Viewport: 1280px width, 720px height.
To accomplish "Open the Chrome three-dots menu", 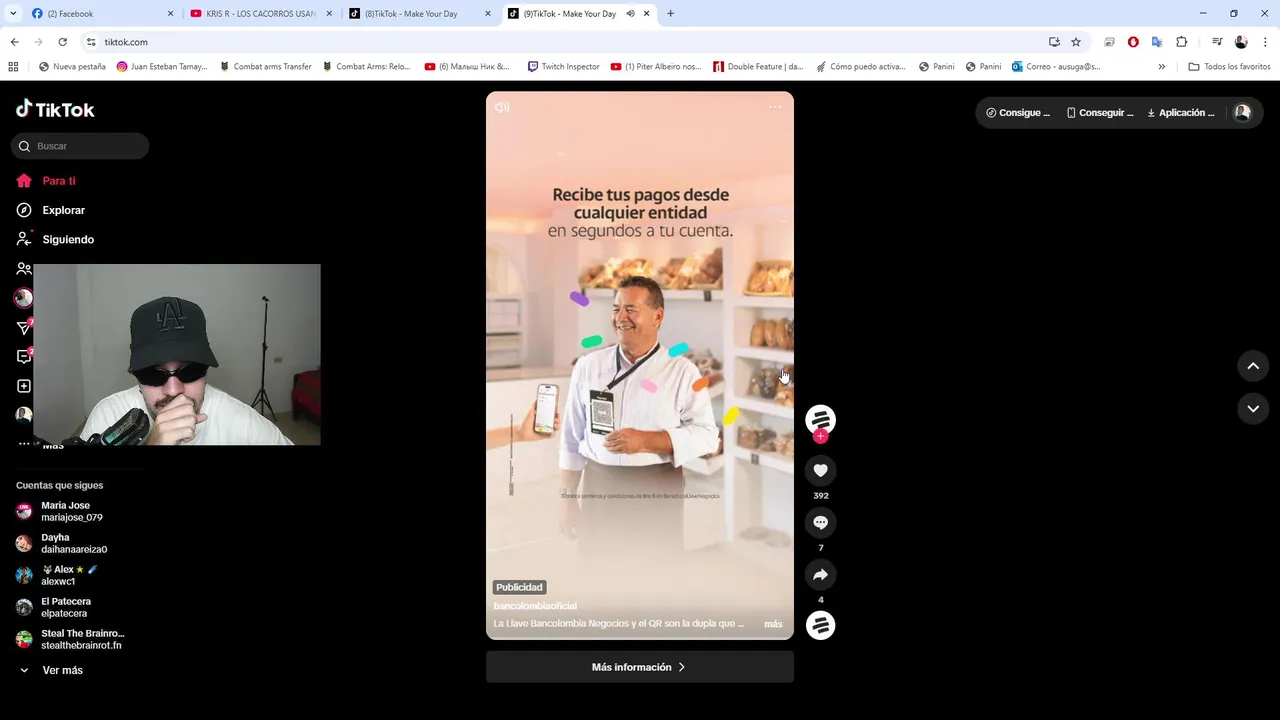I will click(x=1265, y=42).
